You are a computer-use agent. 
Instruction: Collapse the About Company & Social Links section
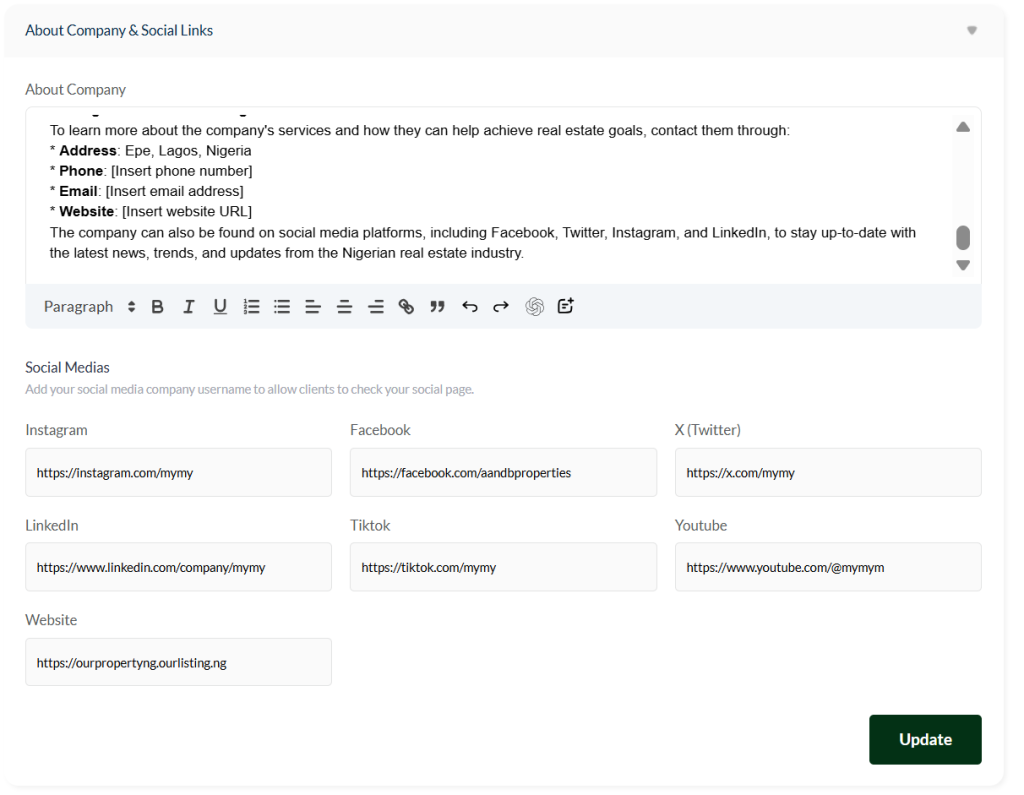click(971, 31)
